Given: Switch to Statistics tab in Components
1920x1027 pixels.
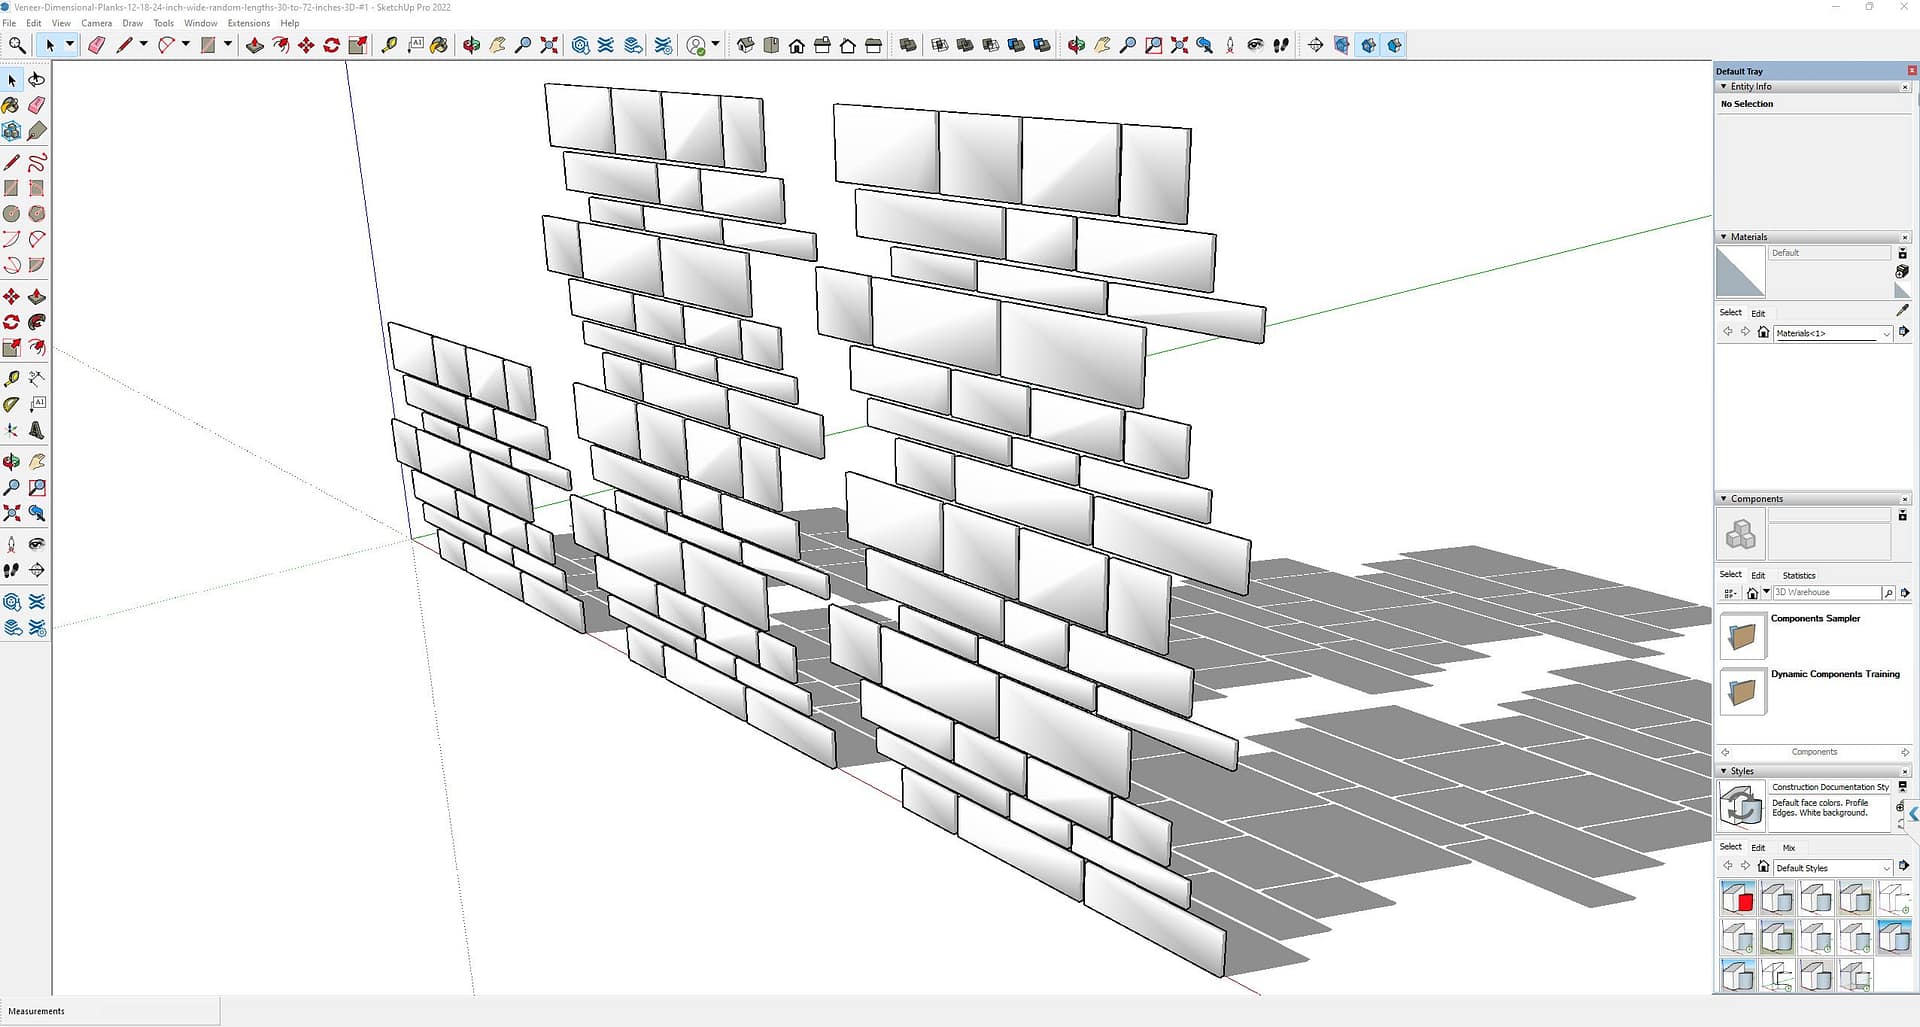Looking at the screenshot, I should click(x=1798, y=575).
